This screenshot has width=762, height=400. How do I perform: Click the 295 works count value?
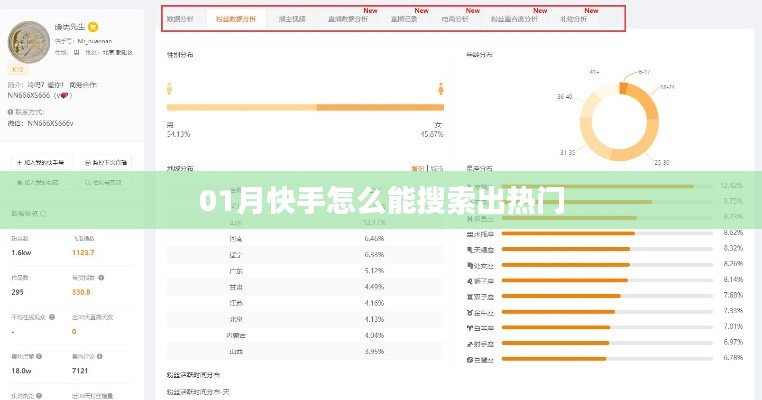click(x=17, y=292)
